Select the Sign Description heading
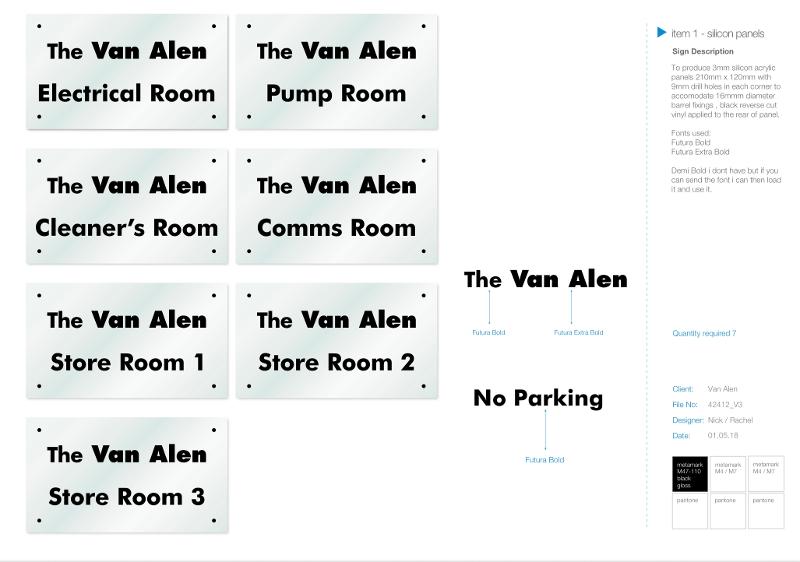The width and height of the screenshot is (800, 562). click(x=703, y=52)
